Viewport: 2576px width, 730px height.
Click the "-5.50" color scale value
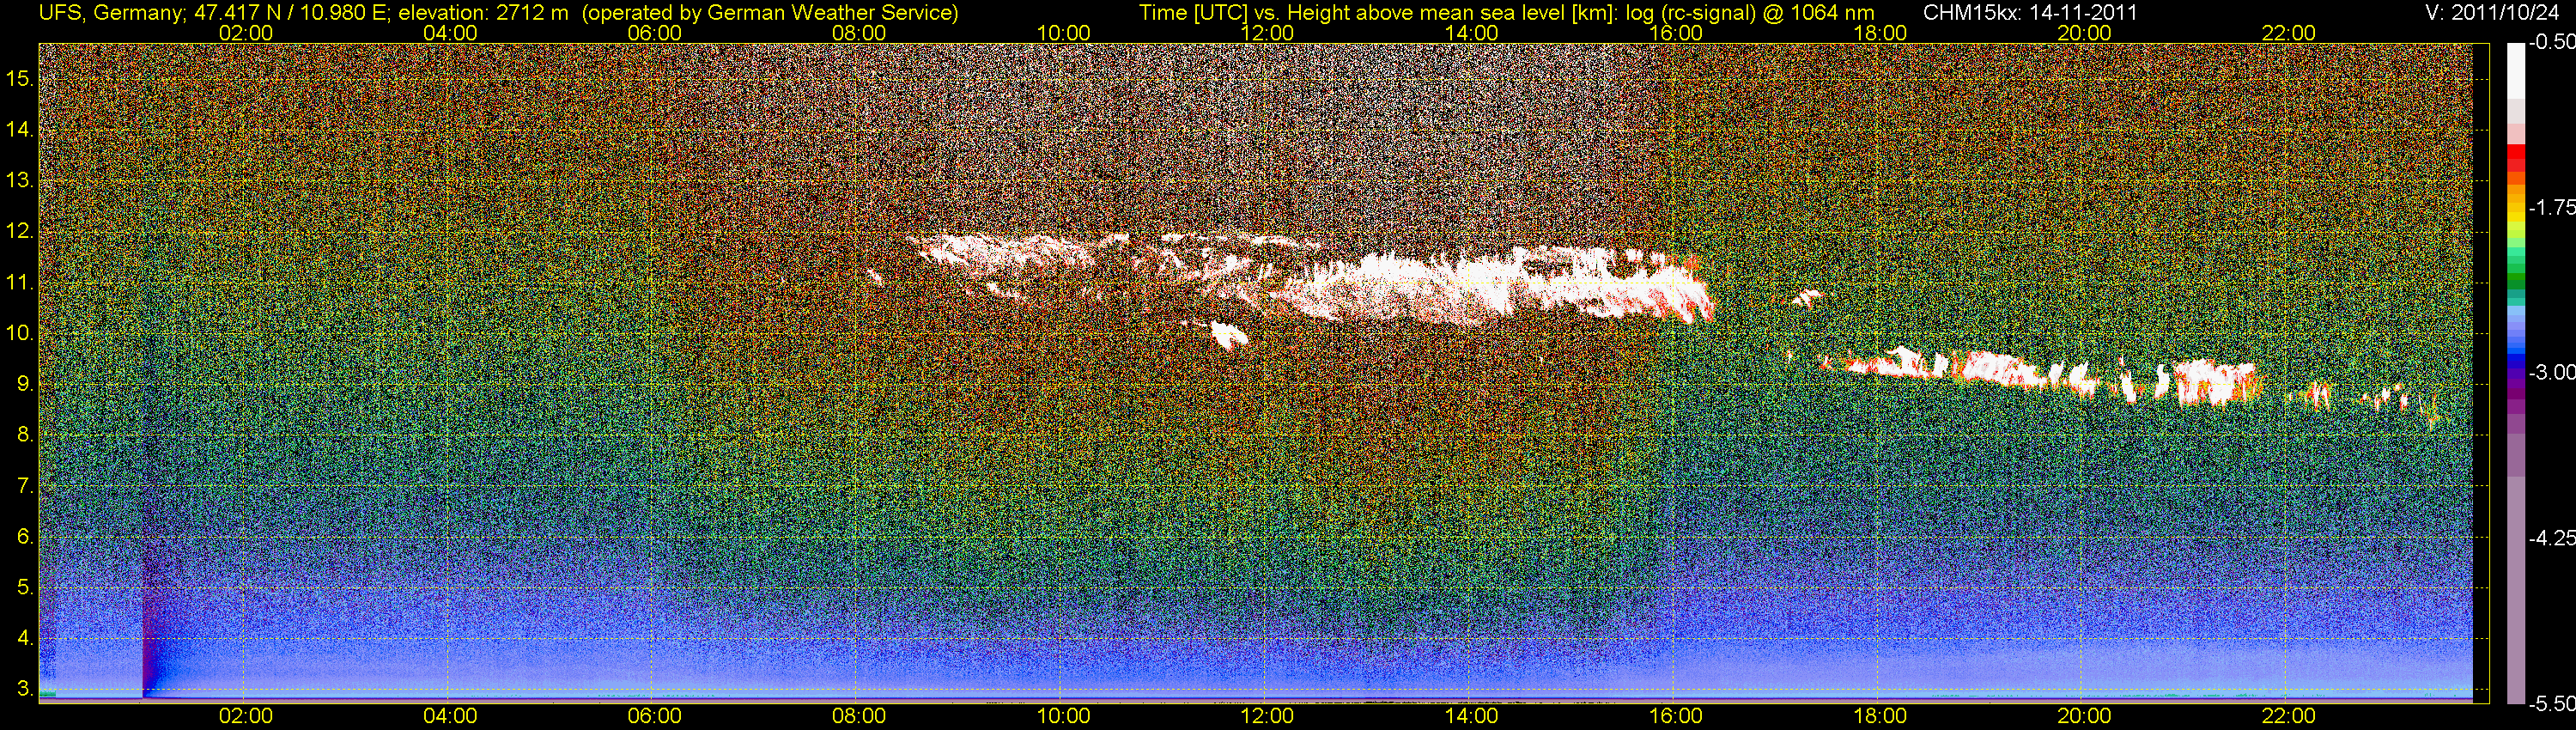coord(2551,704)
